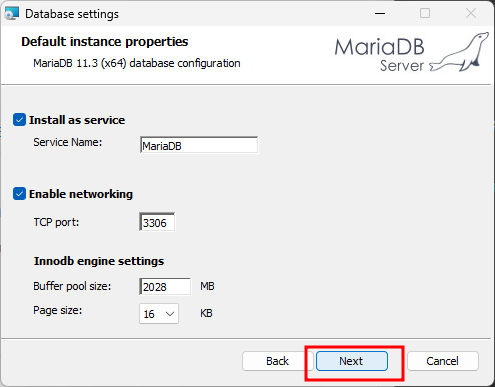Screen dimensions: 495x387
Task: Close the Database settings window
Action: pyautogui.click(x=471, y=14)
